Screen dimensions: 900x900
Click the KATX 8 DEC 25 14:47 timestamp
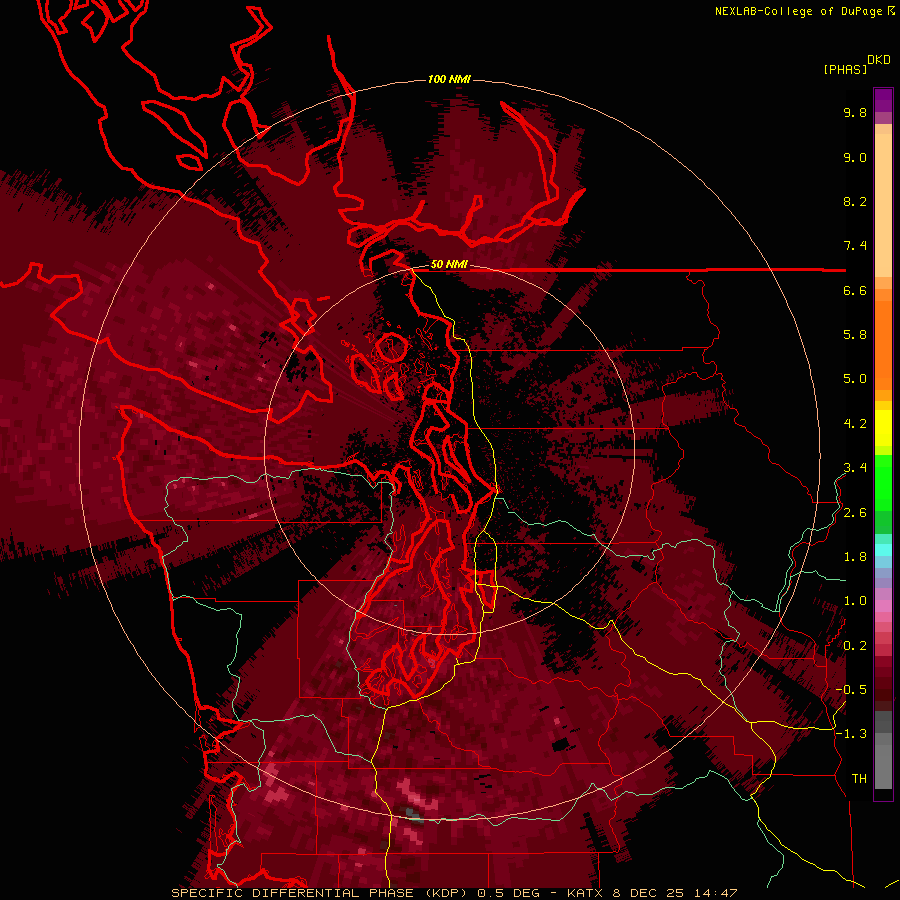tap(652, 893)
